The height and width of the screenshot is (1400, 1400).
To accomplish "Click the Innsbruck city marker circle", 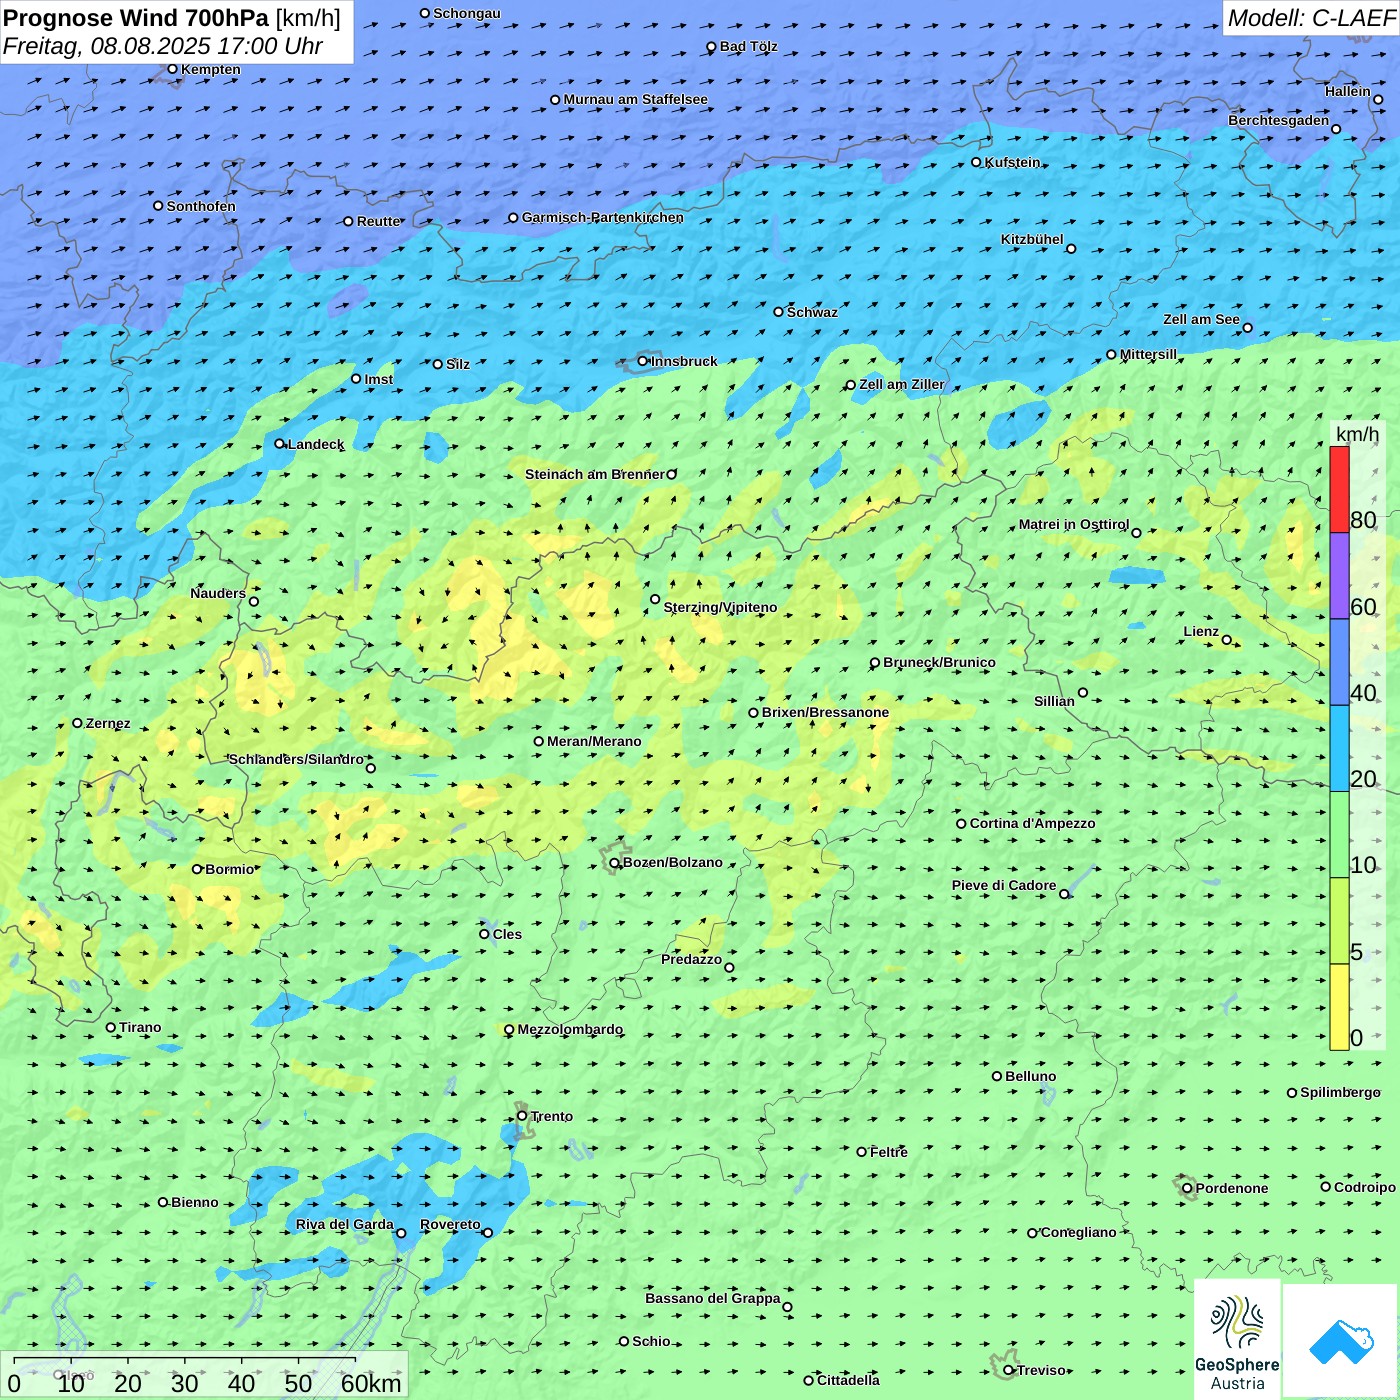I will [643, 361].
